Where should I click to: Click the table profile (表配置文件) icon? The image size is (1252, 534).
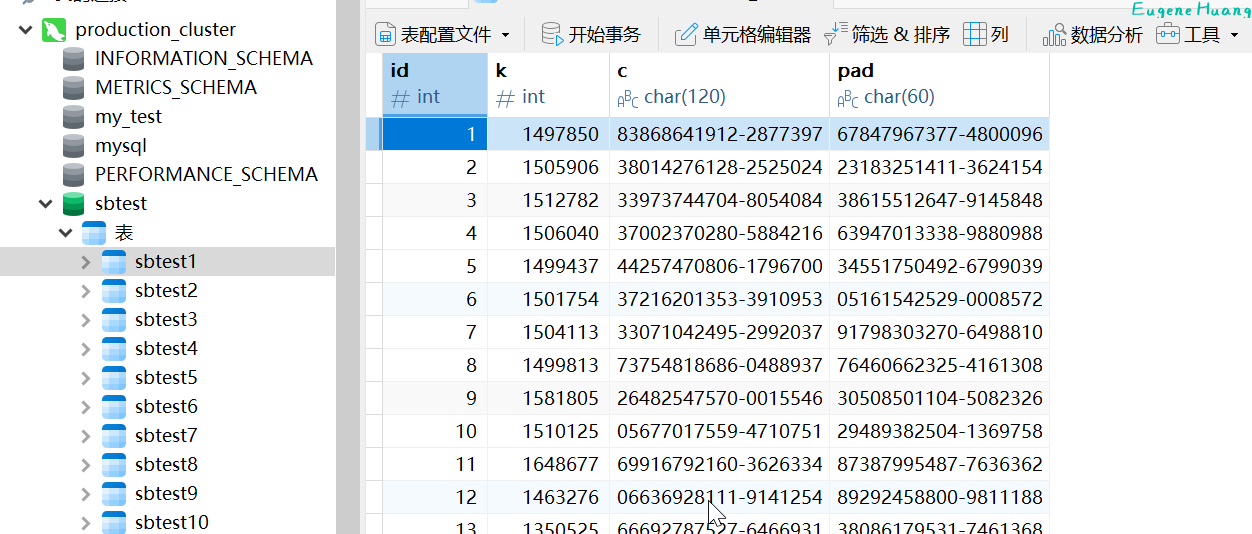point(386,35)
